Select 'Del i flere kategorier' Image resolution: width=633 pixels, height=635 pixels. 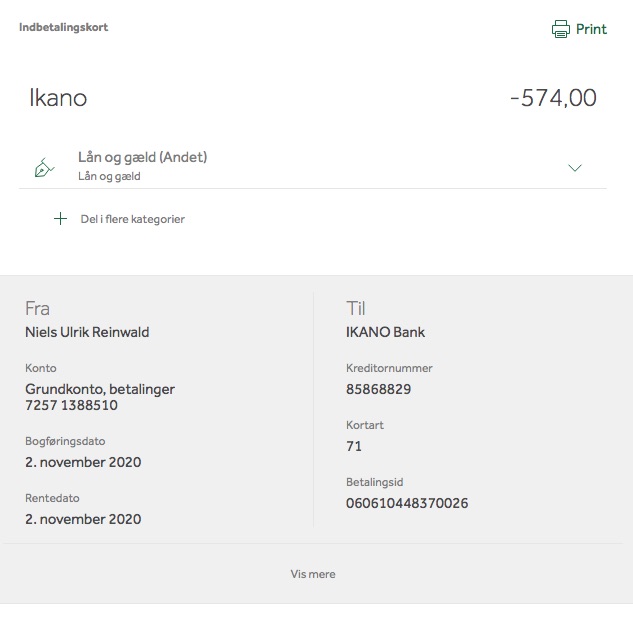coord(132,219)
